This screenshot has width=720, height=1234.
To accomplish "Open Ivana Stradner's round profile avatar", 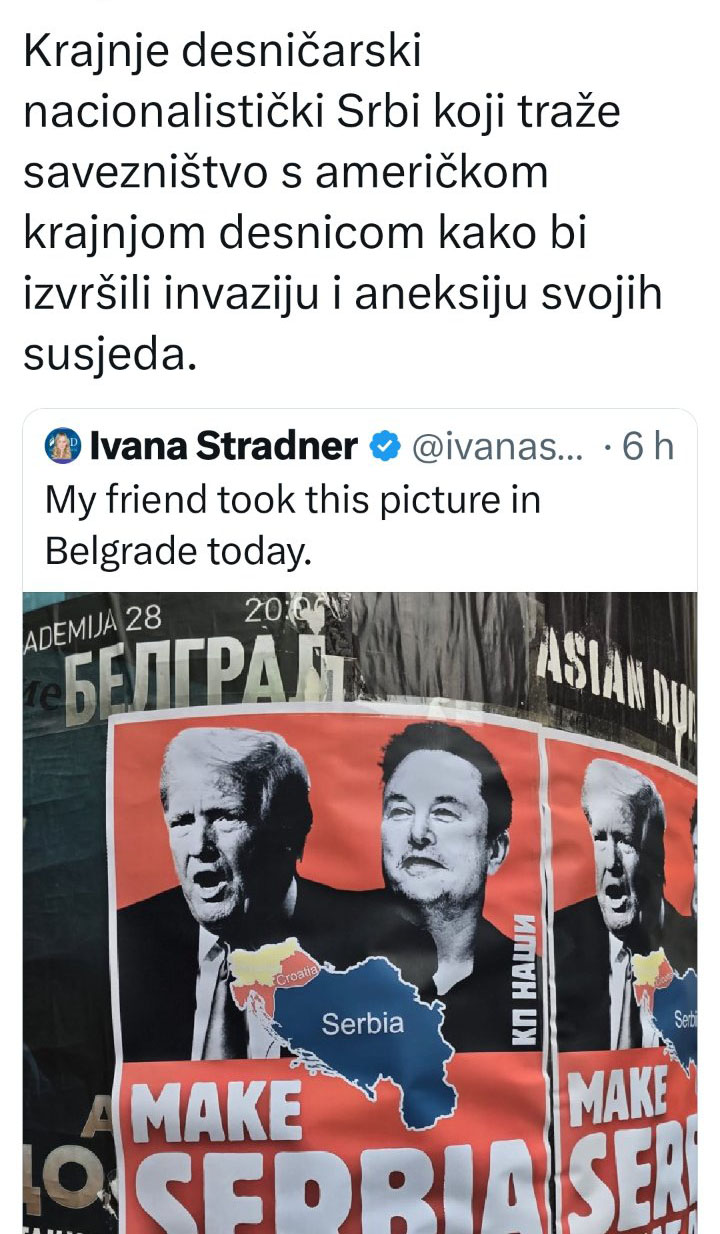I will click(x=64, y=447).
